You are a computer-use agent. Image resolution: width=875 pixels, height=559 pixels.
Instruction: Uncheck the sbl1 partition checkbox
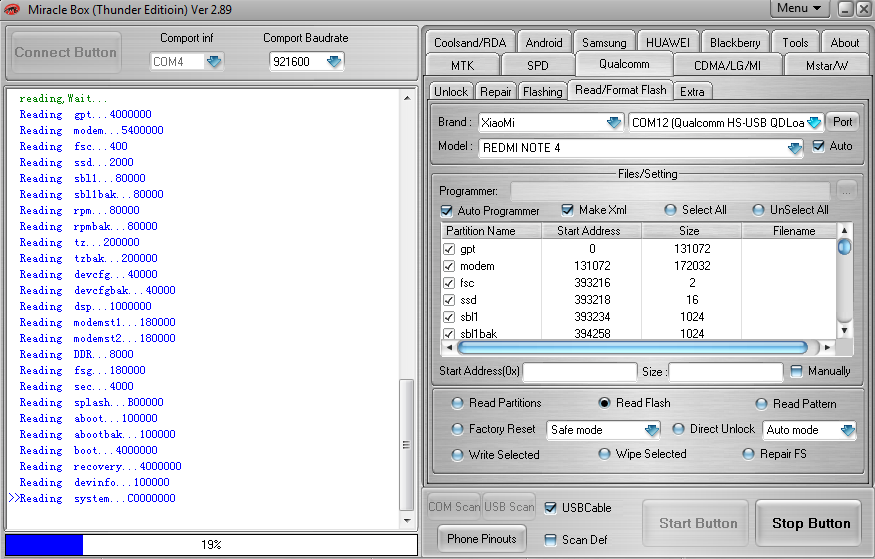(x=449, y=317)
